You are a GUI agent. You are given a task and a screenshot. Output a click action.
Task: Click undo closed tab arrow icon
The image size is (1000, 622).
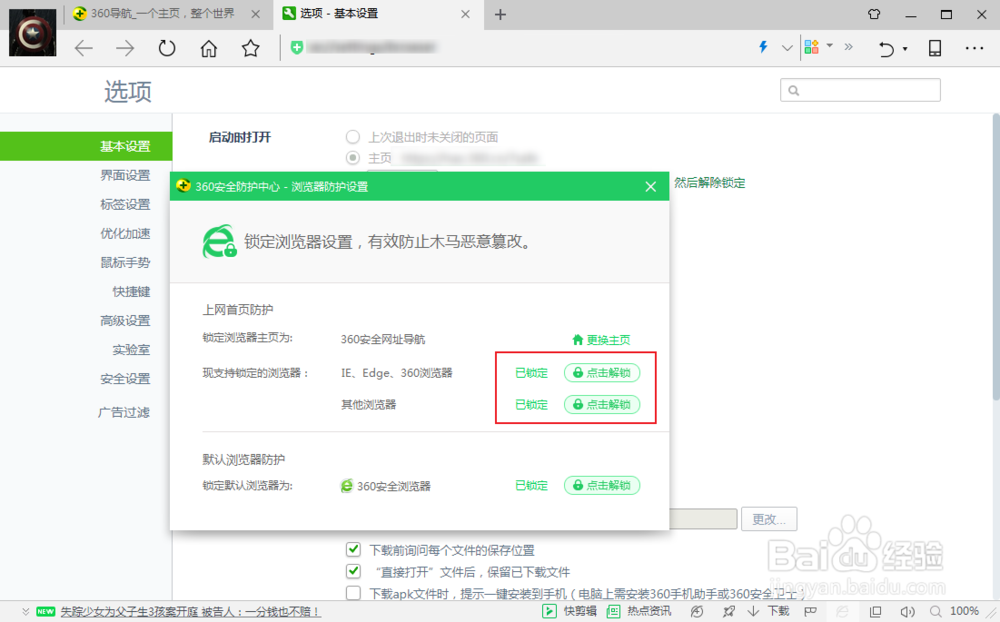pyautogui.click(x=886, y=48)
